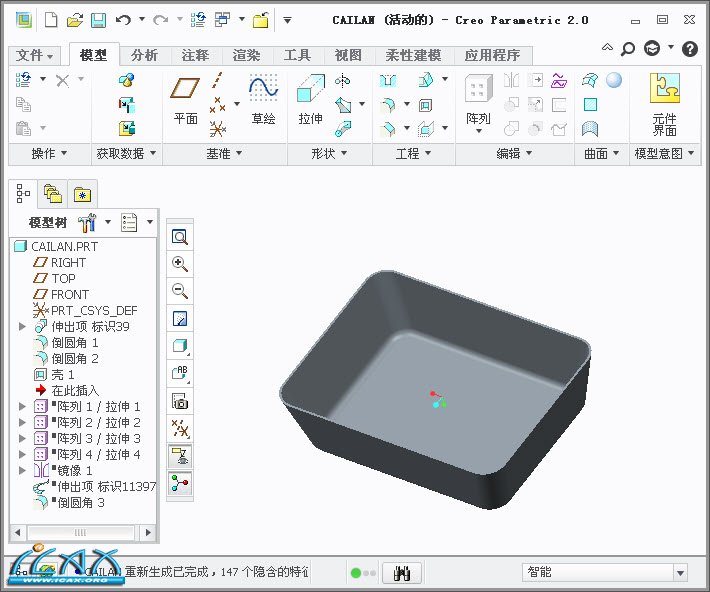Select 在此插入 marker in tree
The width and height of the screenshot is (710, 592).
66,390
